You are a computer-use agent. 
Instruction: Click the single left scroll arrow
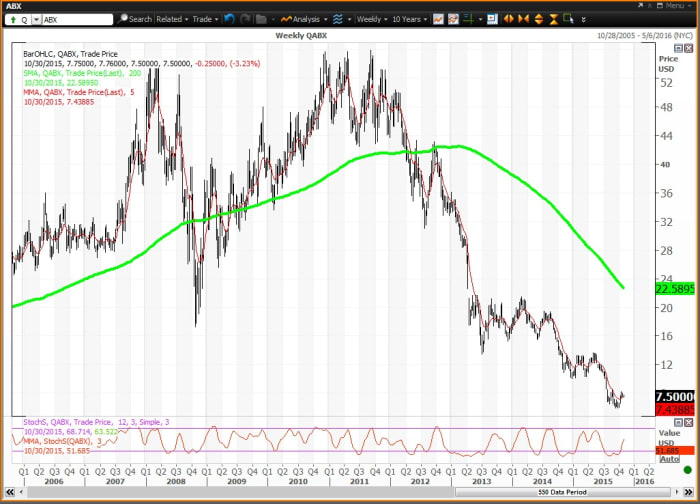coord(21,492)
